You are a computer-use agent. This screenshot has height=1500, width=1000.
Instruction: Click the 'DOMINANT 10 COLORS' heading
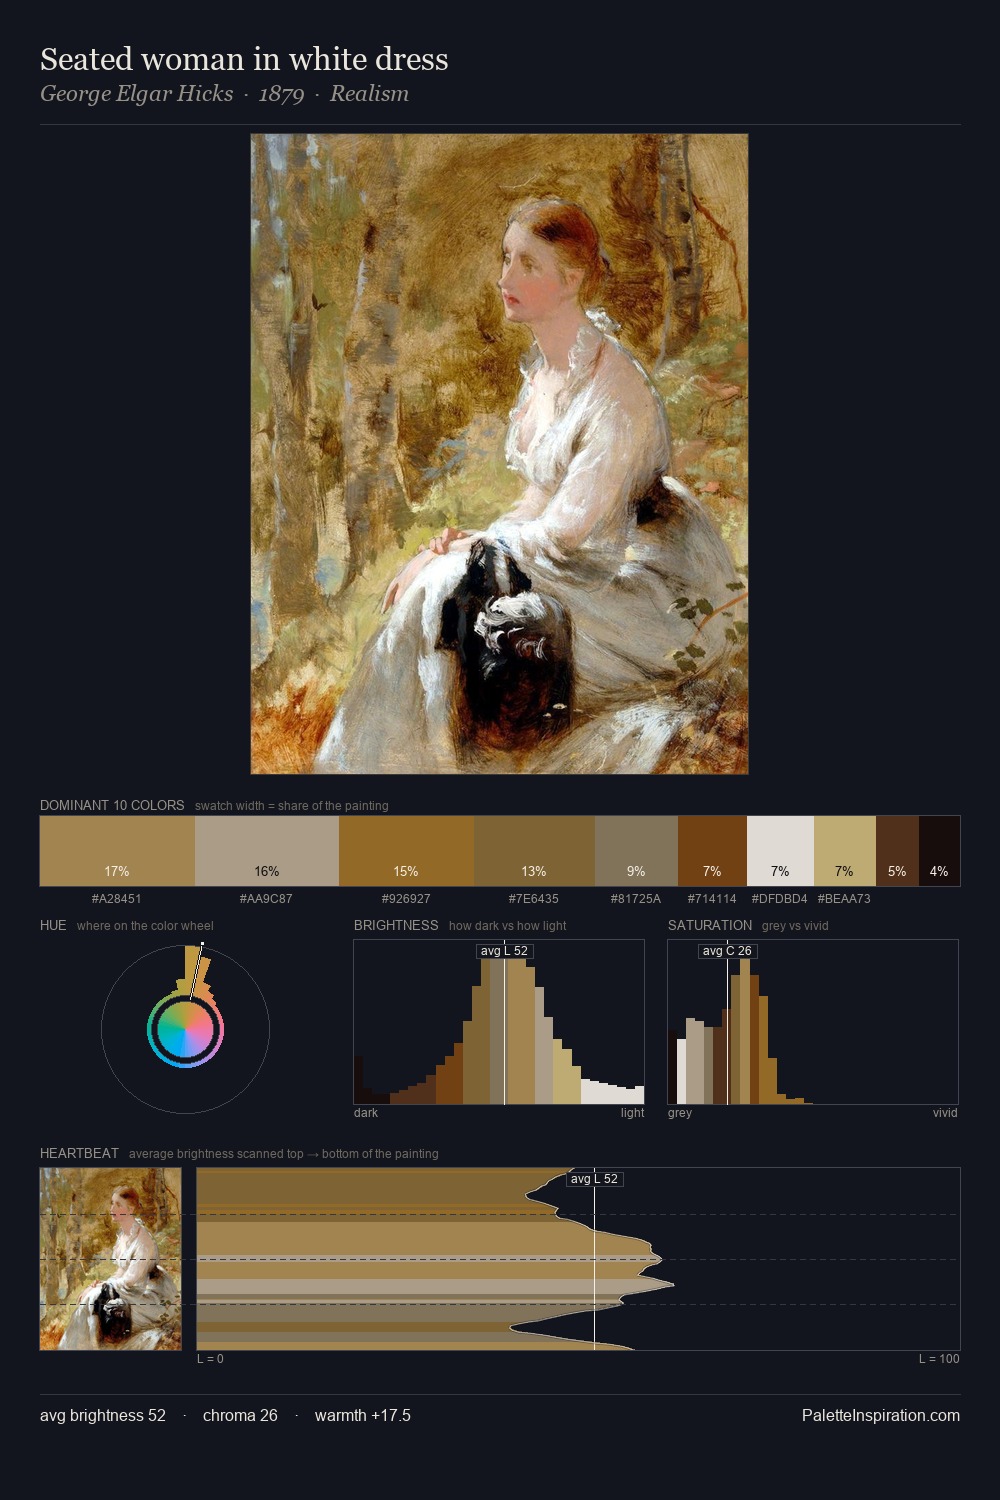[x=112, y=805]
